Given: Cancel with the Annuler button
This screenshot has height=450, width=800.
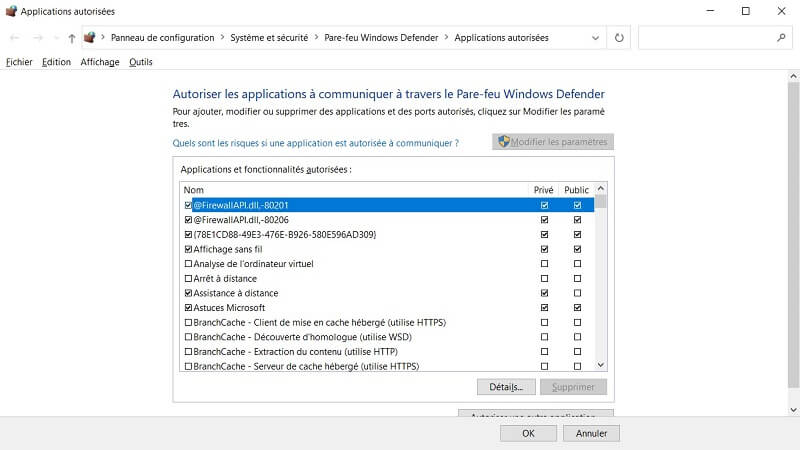Looking at the screenshot, I should (591, 433).
